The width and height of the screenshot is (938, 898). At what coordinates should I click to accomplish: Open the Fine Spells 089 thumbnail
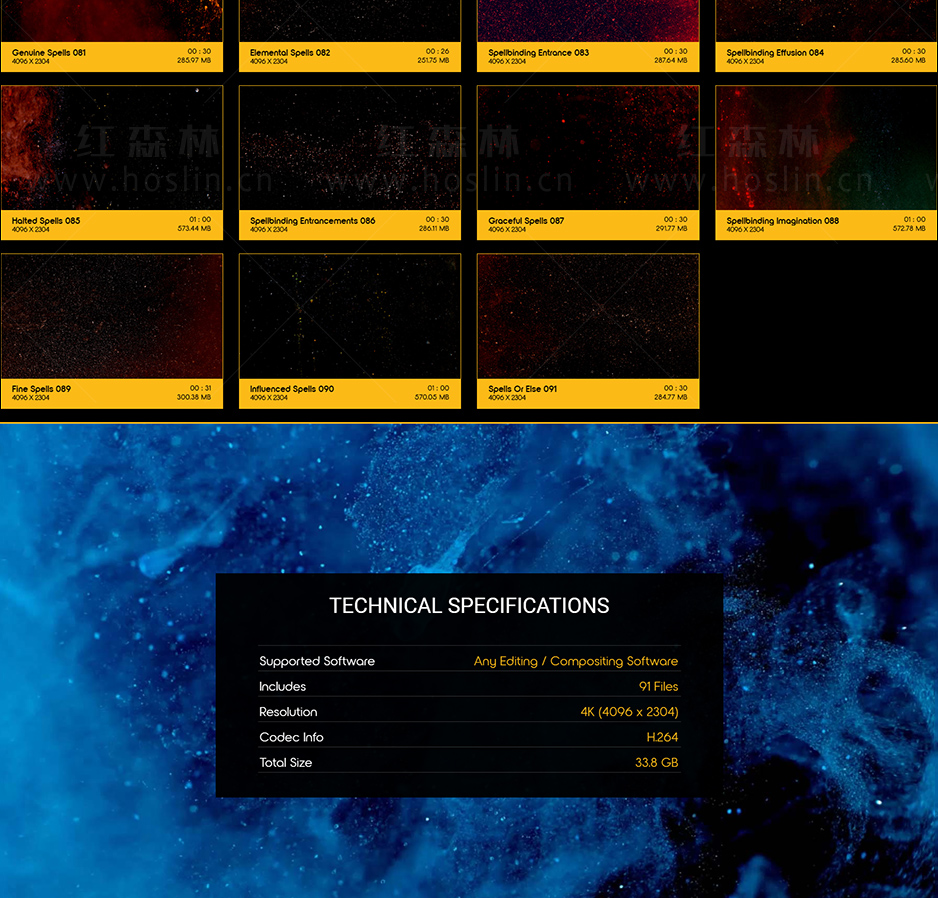tap(112, 316)
